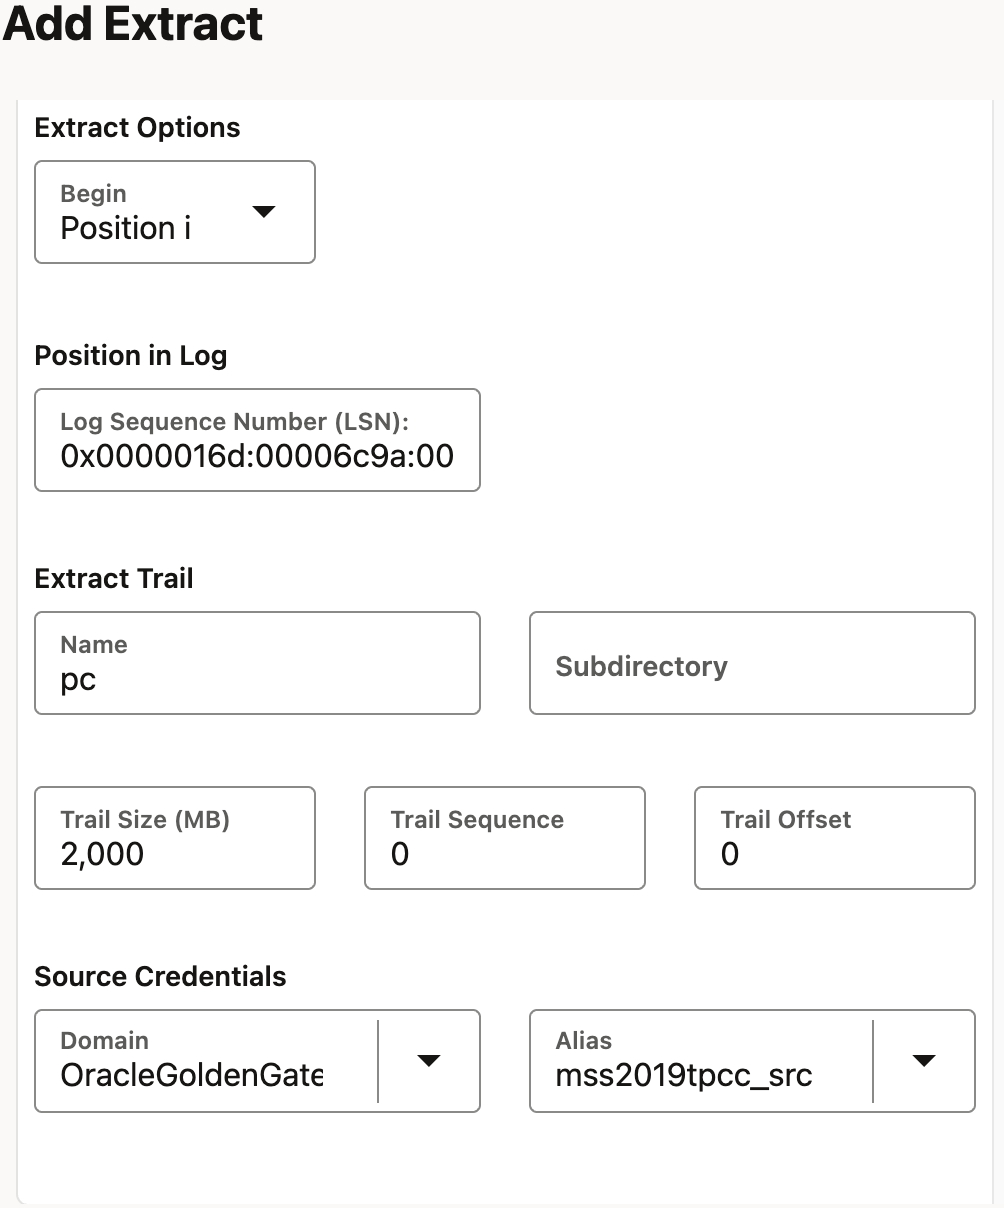Select the Alias value mss2019tpcc_src
This screenshot has height=1208, width=1004.
pos(684,1075)
